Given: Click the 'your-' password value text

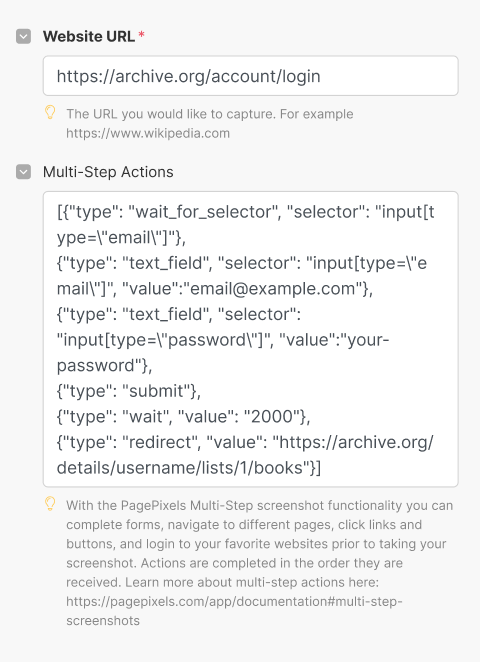Looking at the screenshot, I should point(368,340).
